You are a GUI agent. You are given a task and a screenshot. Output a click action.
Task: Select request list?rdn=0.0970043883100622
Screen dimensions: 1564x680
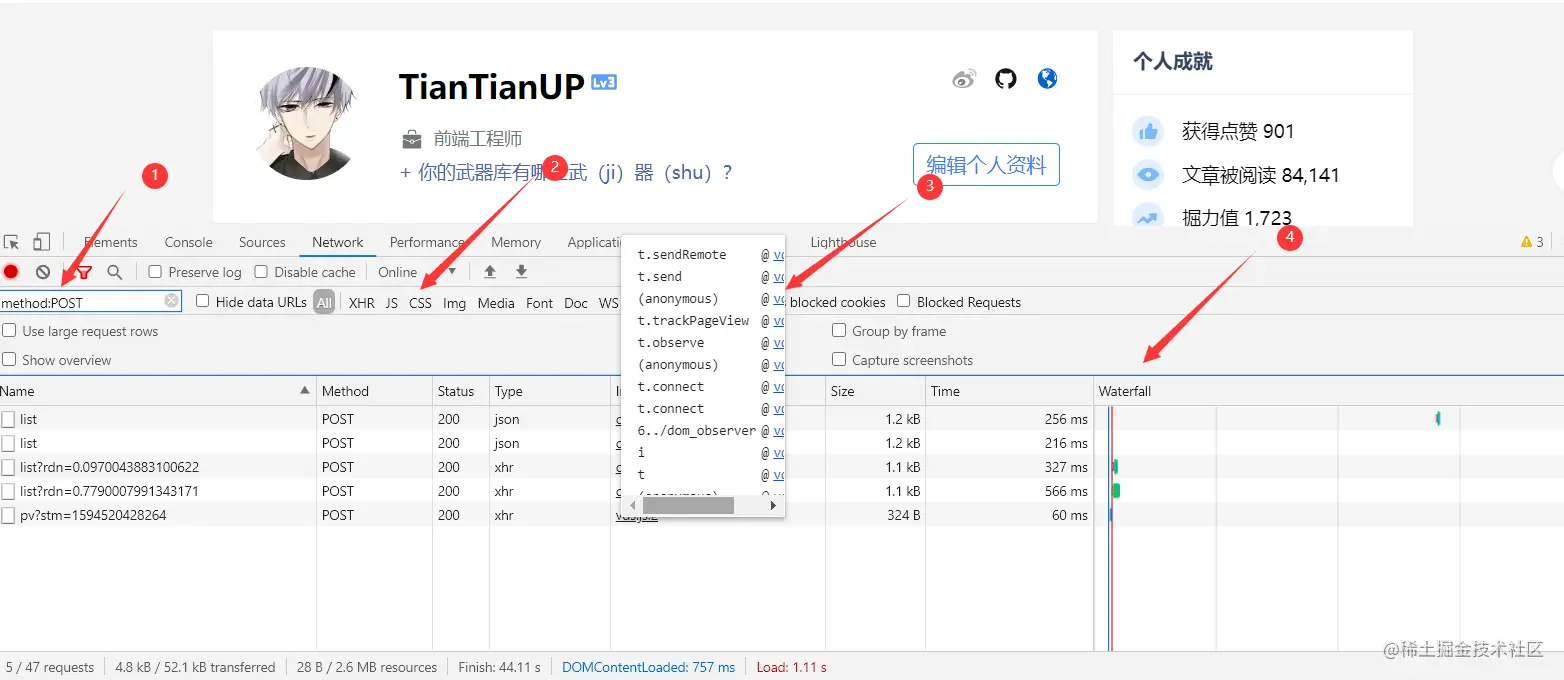point(110,467)
